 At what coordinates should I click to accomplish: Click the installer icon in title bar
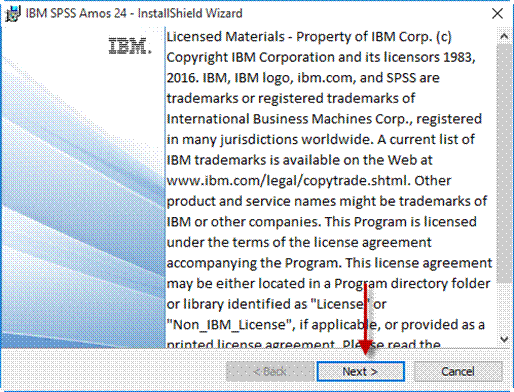click(x=13, y=13)
